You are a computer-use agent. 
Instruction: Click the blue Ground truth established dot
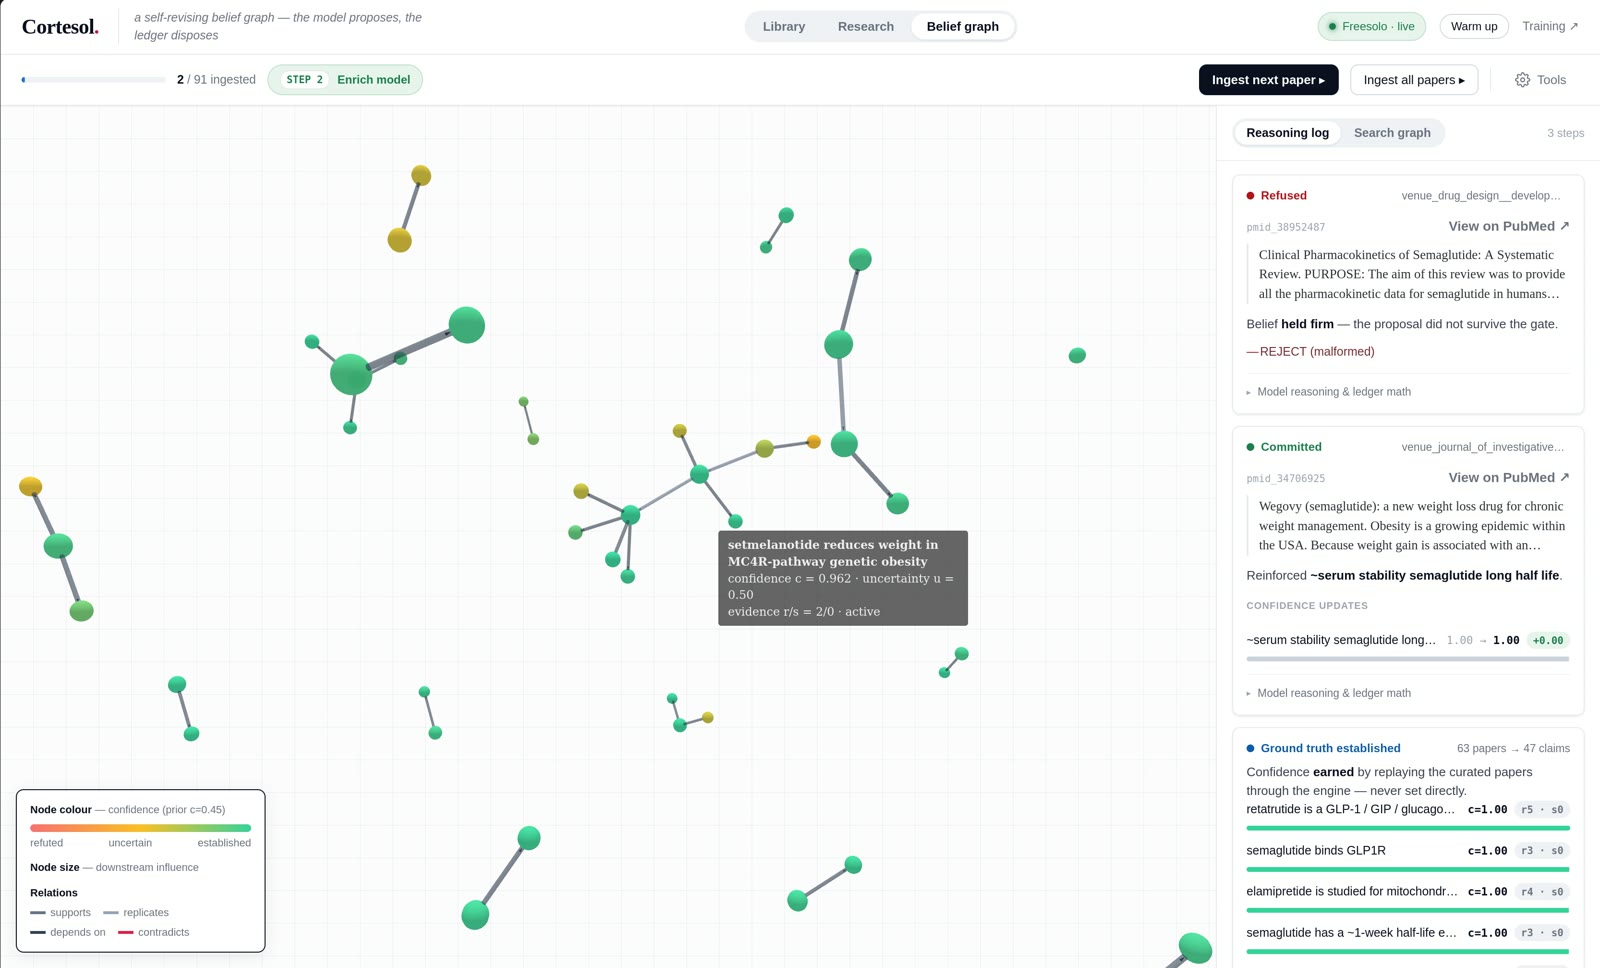tap(1250, 748)
